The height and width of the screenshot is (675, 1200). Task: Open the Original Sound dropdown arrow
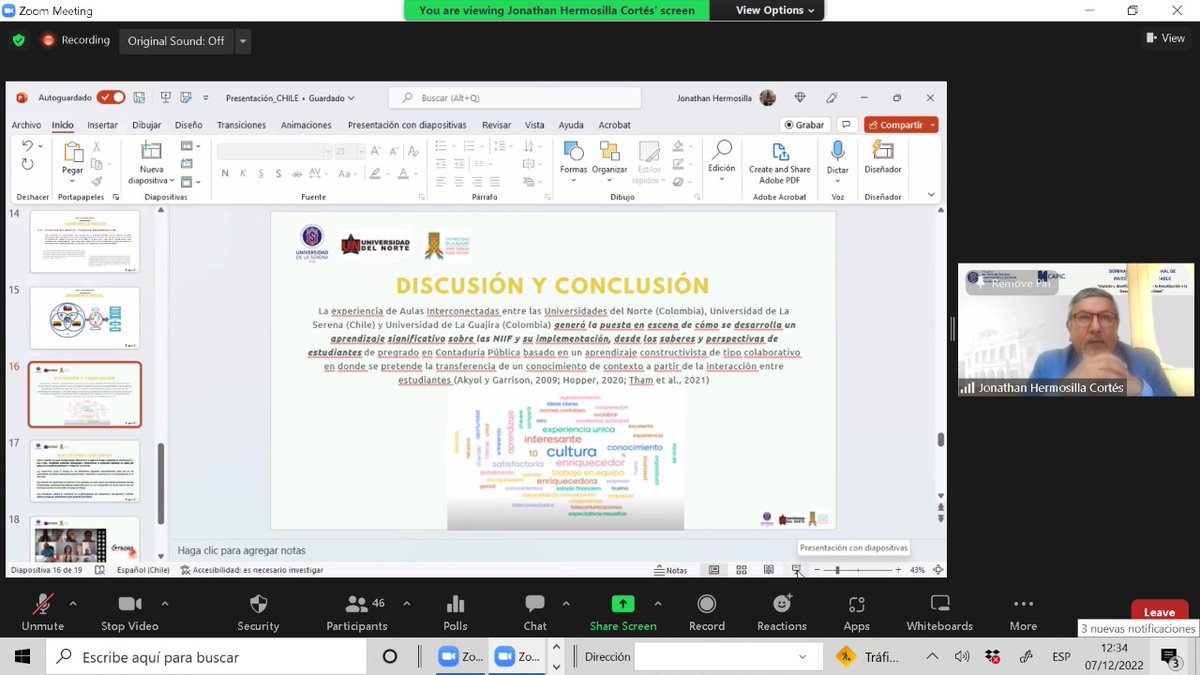[244, 41]
